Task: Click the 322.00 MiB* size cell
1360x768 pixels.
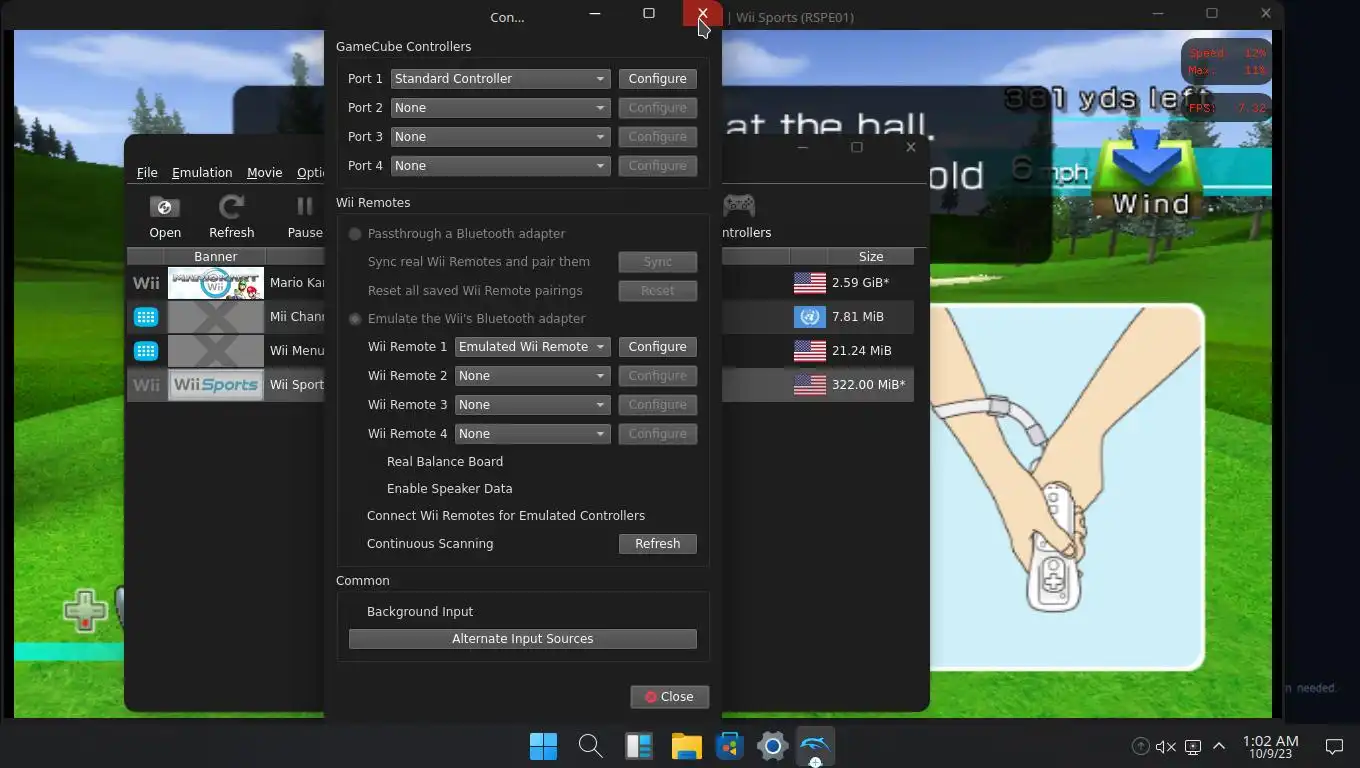Action: click(868, 385)
